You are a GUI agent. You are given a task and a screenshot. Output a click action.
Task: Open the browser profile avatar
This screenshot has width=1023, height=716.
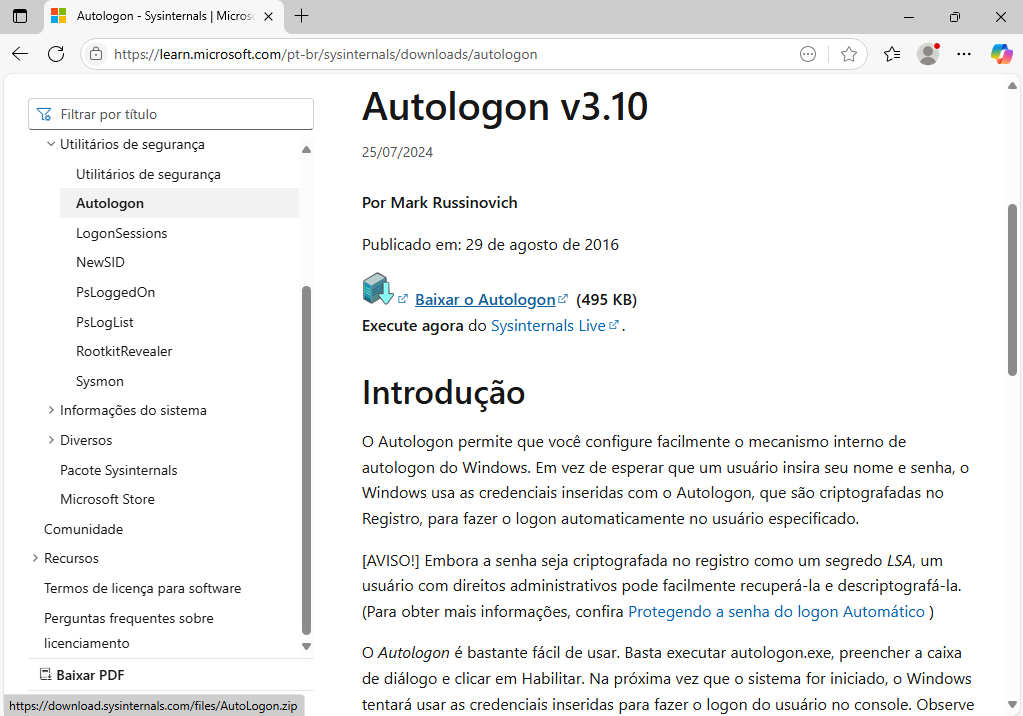point(928,54)
